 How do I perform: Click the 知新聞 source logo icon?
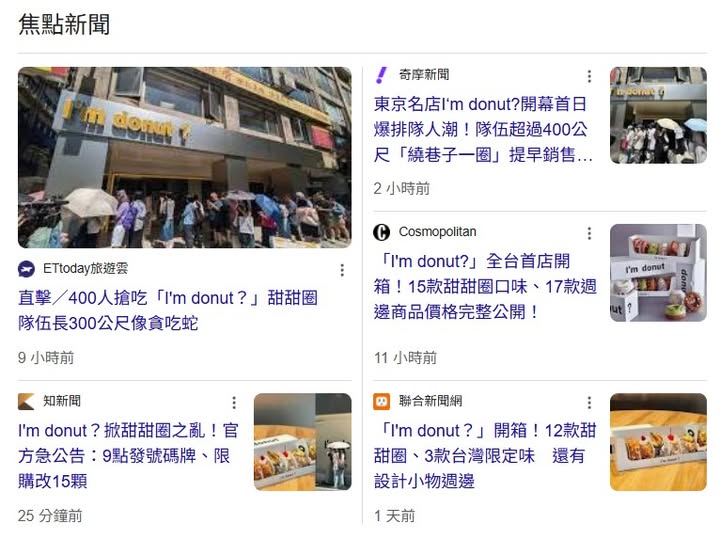coord(26,401)
